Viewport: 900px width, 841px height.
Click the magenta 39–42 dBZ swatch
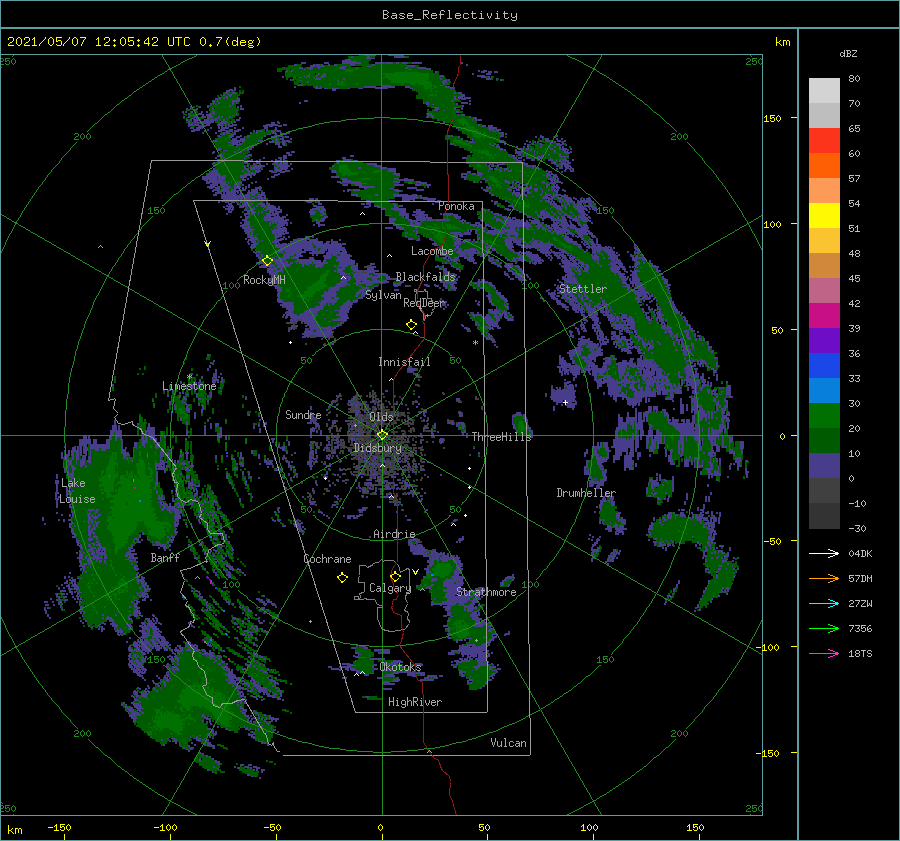tap(824, 316)
